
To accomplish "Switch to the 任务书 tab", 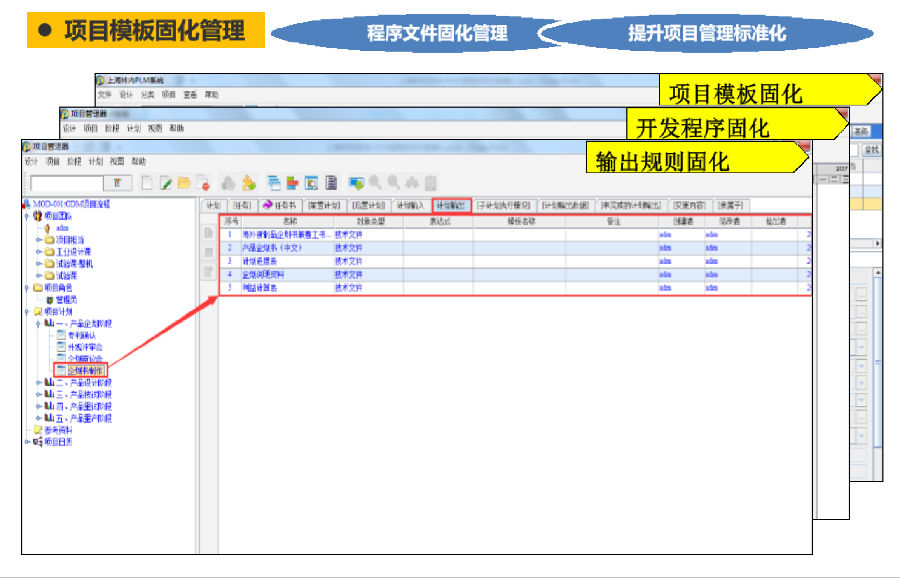I will (x=279, y=205).
